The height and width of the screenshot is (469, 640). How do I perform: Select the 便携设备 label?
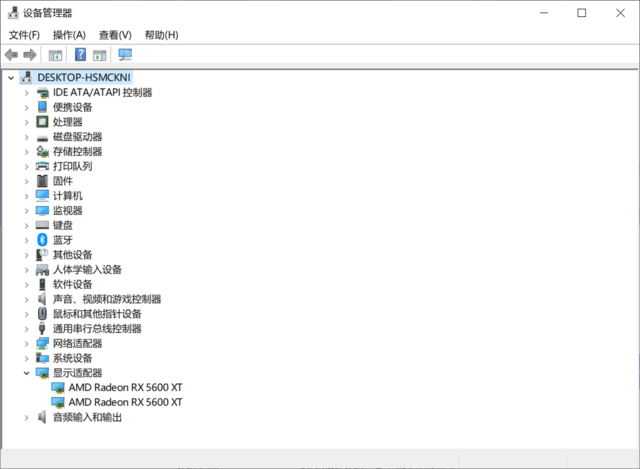point(73,107)
